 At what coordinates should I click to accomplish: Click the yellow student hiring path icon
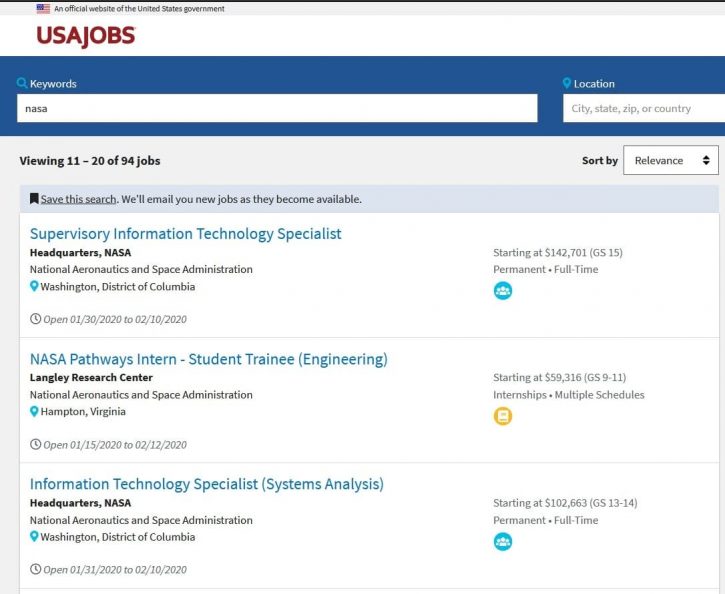coord(502,416)
